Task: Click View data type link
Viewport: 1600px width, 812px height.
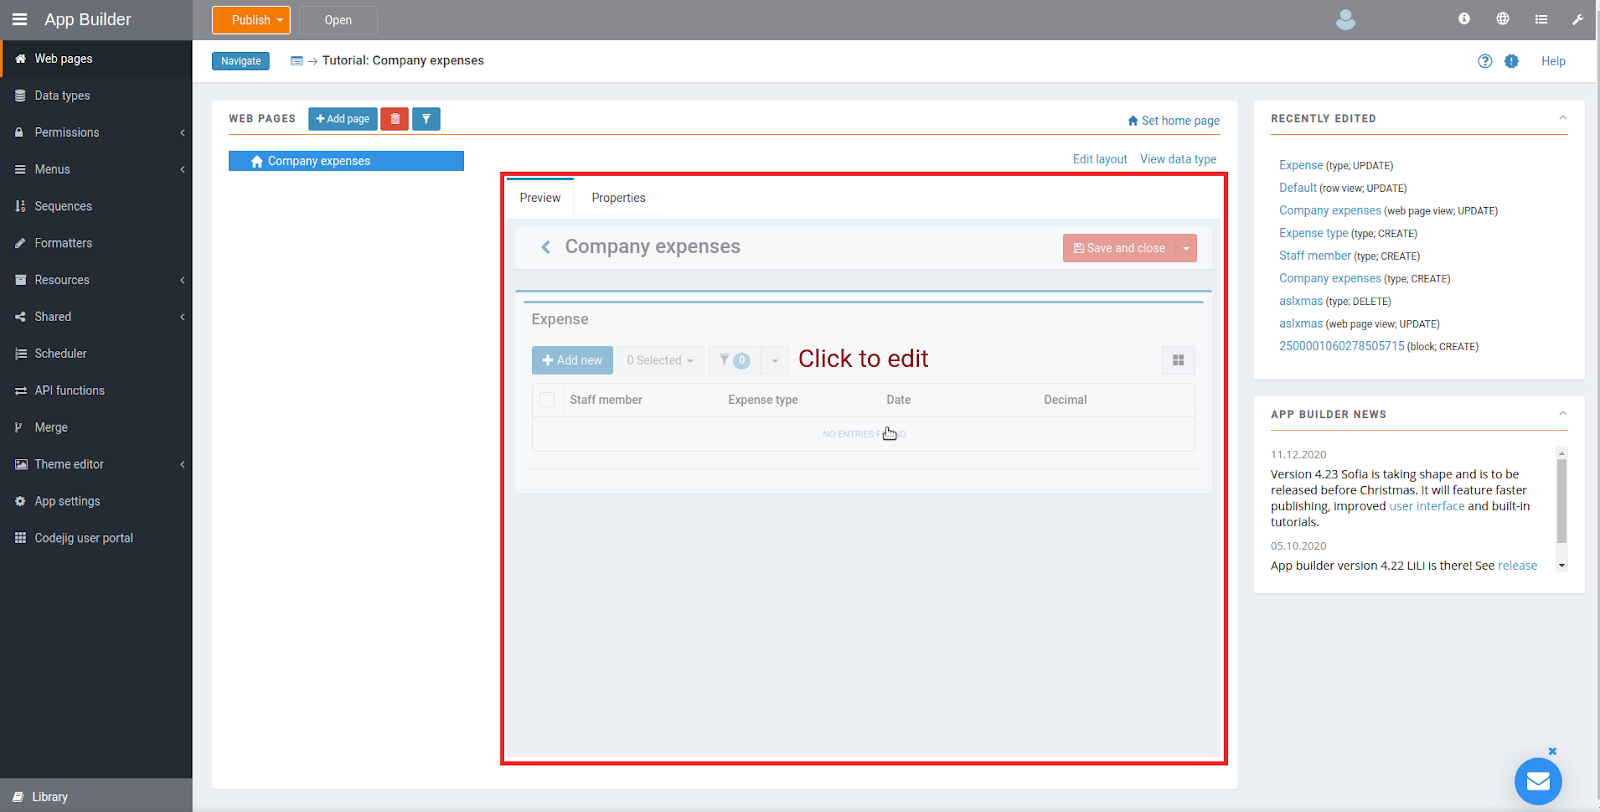Action: [x=1178, y=159]
